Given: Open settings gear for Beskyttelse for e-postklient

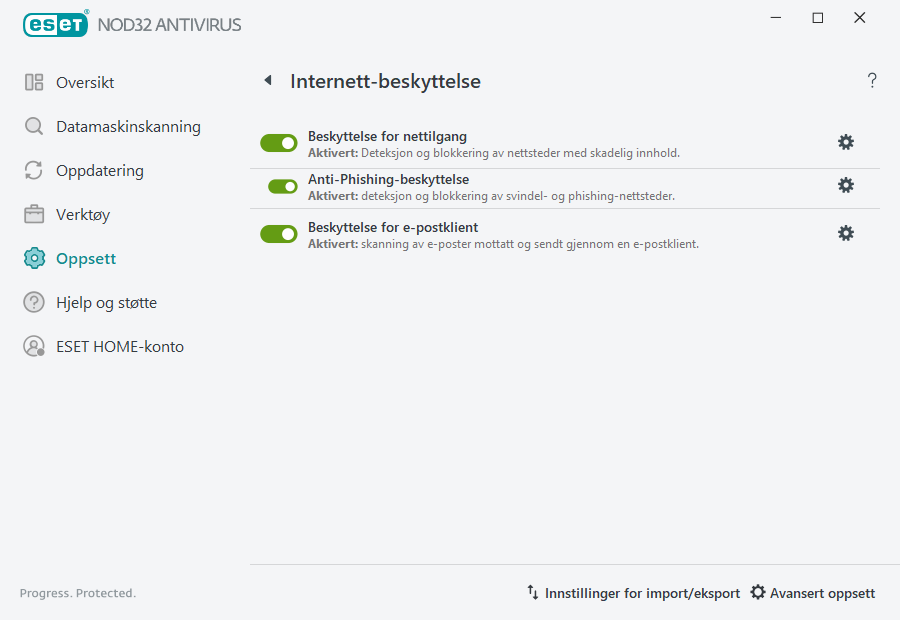Looking at the screenshot, I should point(846,232).
